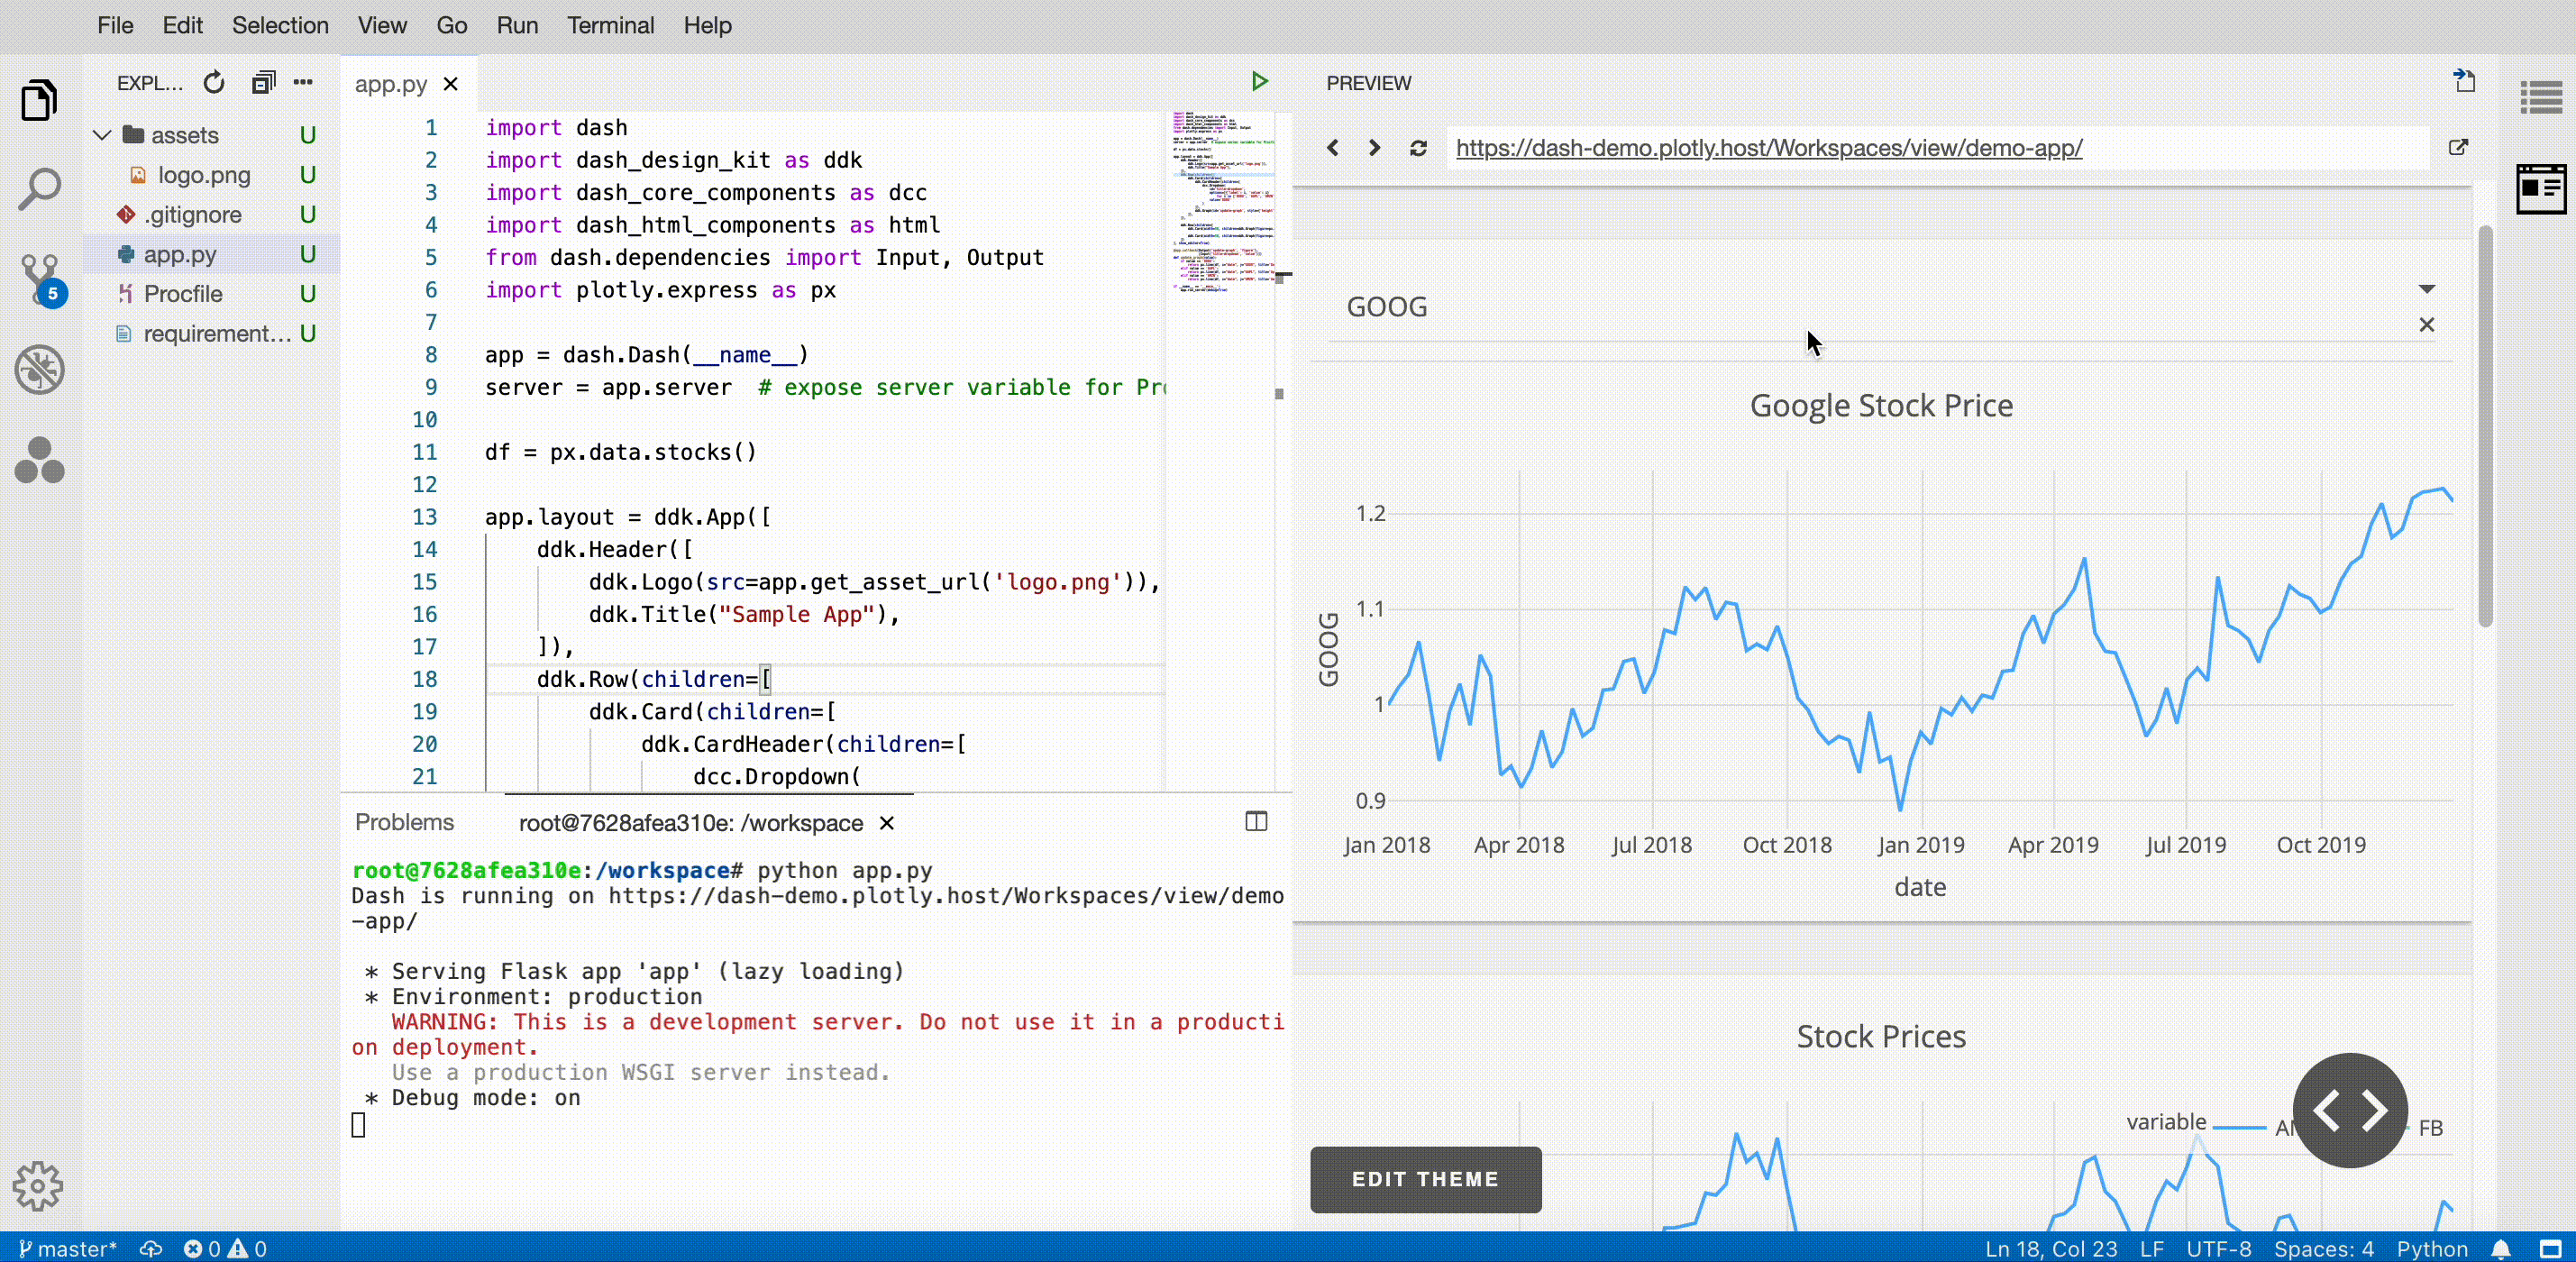Open the Search panel icon
The height and width of the screenshot is (1262, 2576).
(38, 188)
